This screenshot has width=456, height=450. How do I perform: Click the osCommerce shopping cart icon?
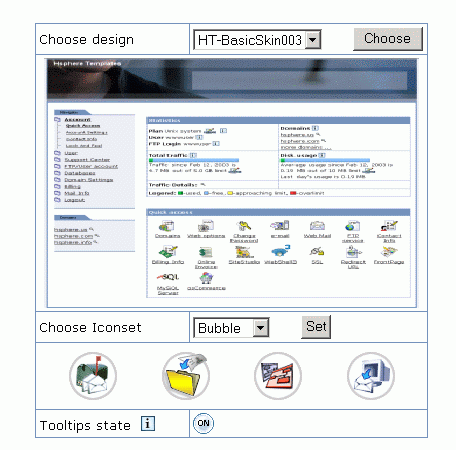(x=206, y=277)
